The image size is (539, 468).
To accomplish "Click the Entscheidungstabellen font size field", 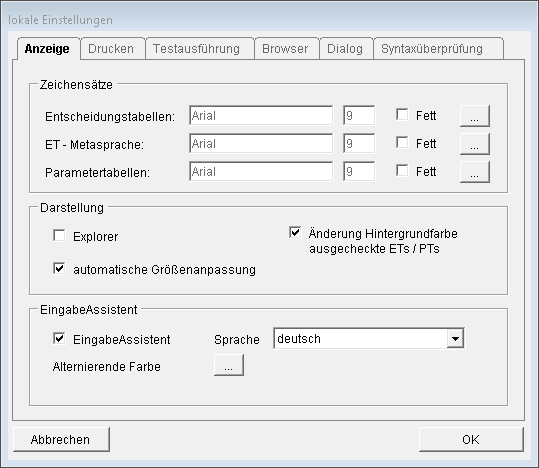I will pos(359,116).
